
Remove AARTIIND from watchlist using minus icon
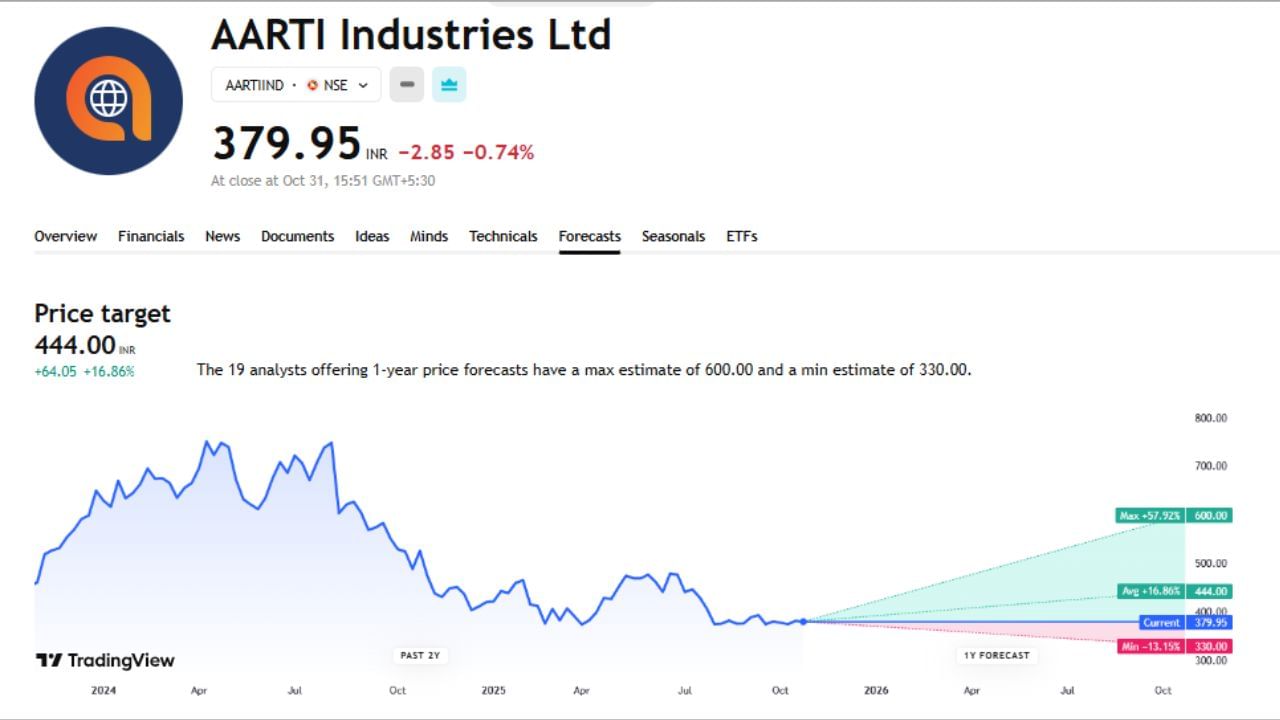(406, 85)
